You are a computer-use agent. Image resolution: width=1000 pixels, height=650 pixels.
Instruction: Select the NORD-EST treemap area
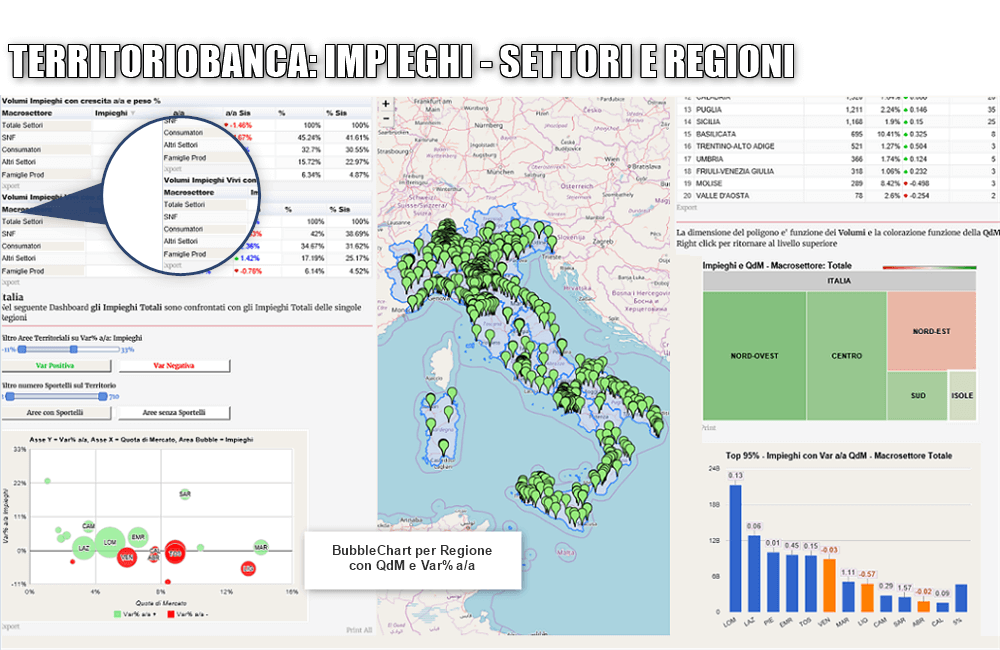(931, 331)
